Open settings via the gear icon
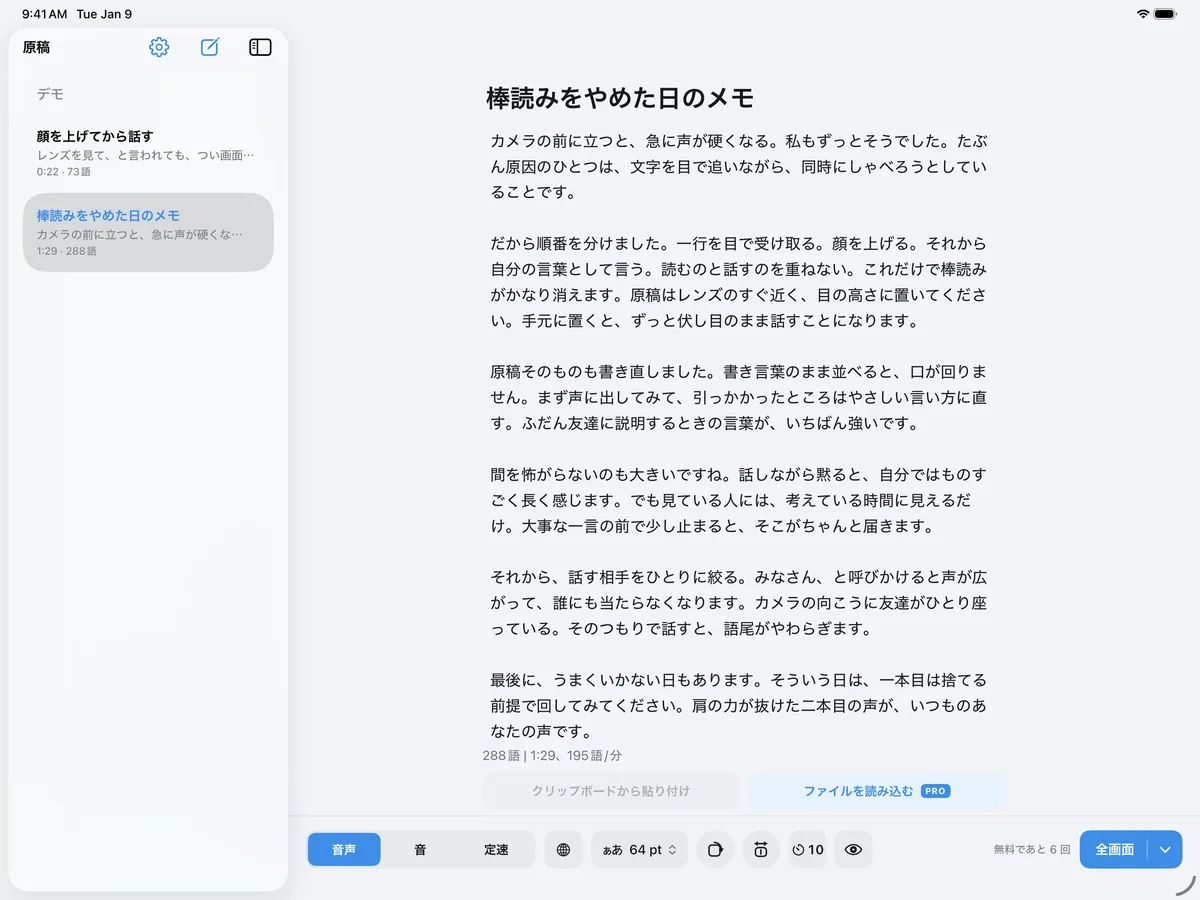Viewport: 1200px width, 900px height. 159,47
